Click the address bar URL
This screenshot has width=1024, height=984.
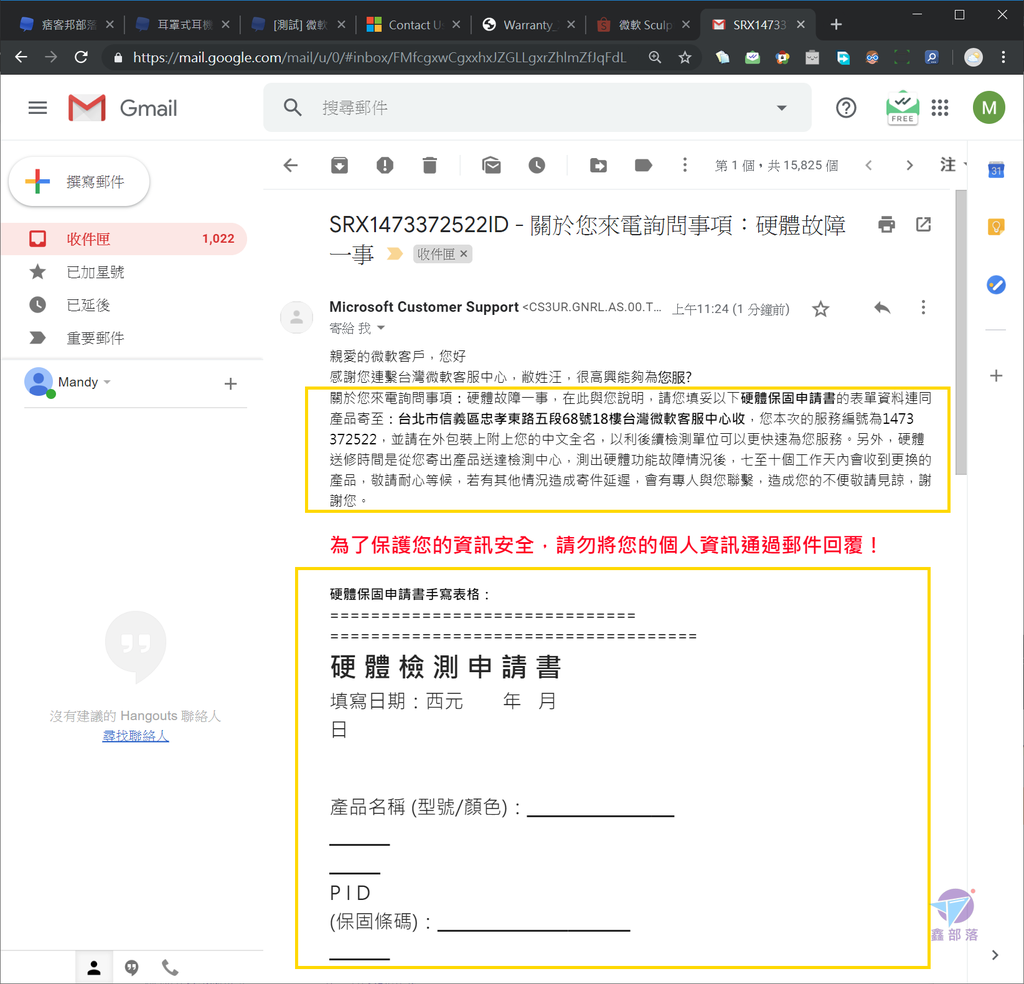click(379, 57)
